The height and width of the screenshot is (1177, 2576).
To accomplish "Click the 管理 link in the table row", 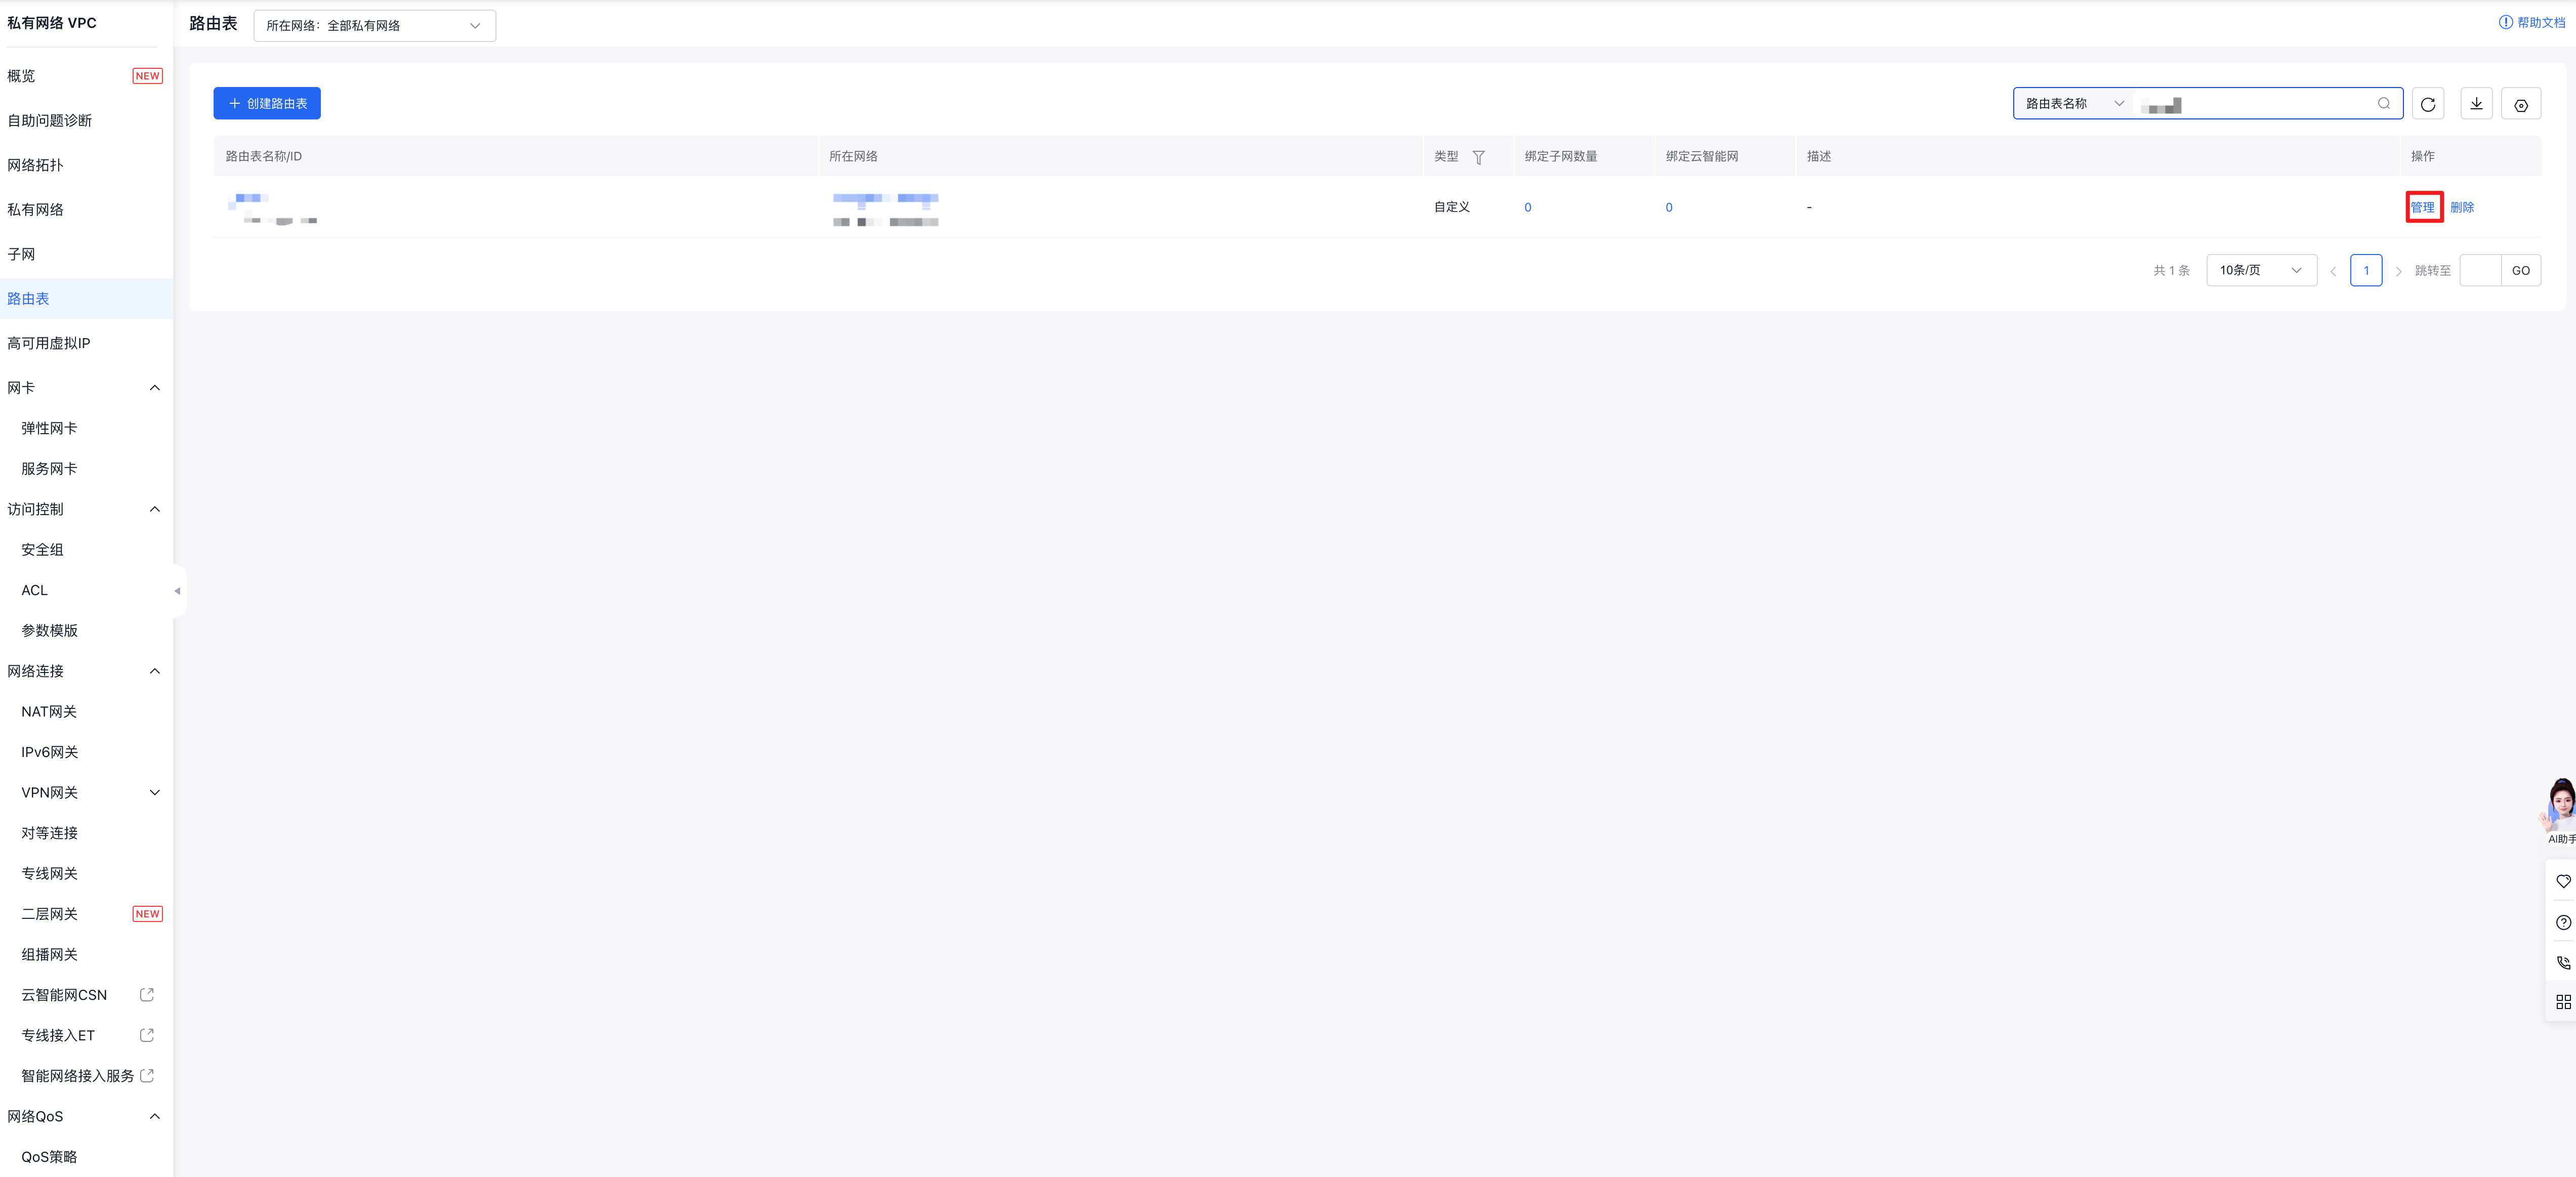I will point(2422,208).
